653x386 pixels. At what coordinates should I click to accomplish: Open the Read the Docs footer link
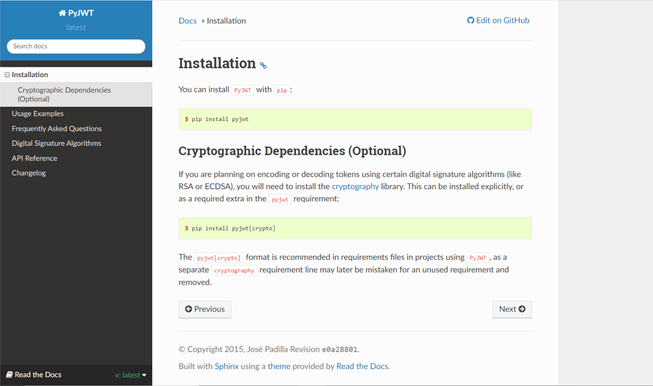point(362,366)
